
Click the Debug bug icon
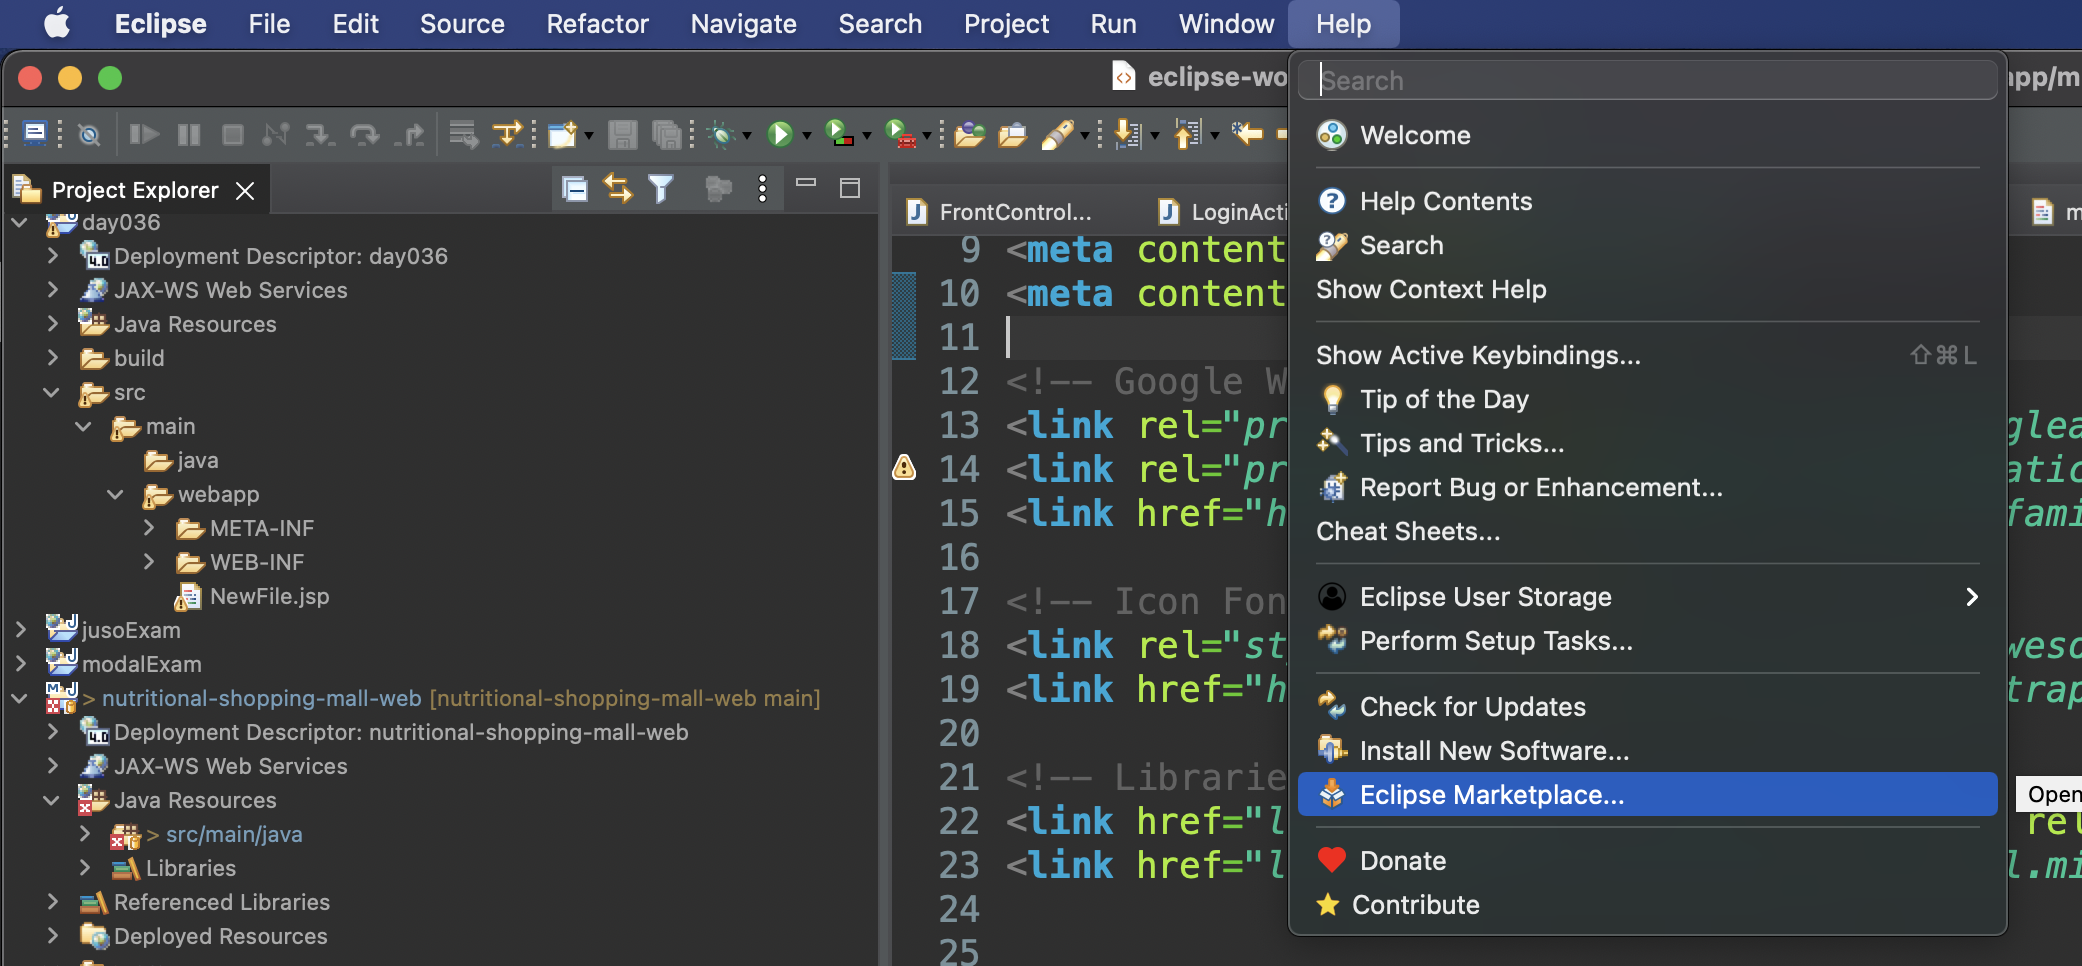[x=721, y=134]
